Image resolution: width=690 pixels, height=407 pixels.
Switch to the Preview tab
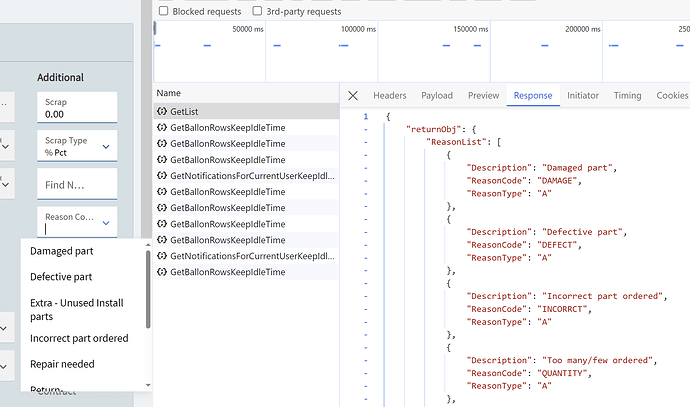click(483, 96)
